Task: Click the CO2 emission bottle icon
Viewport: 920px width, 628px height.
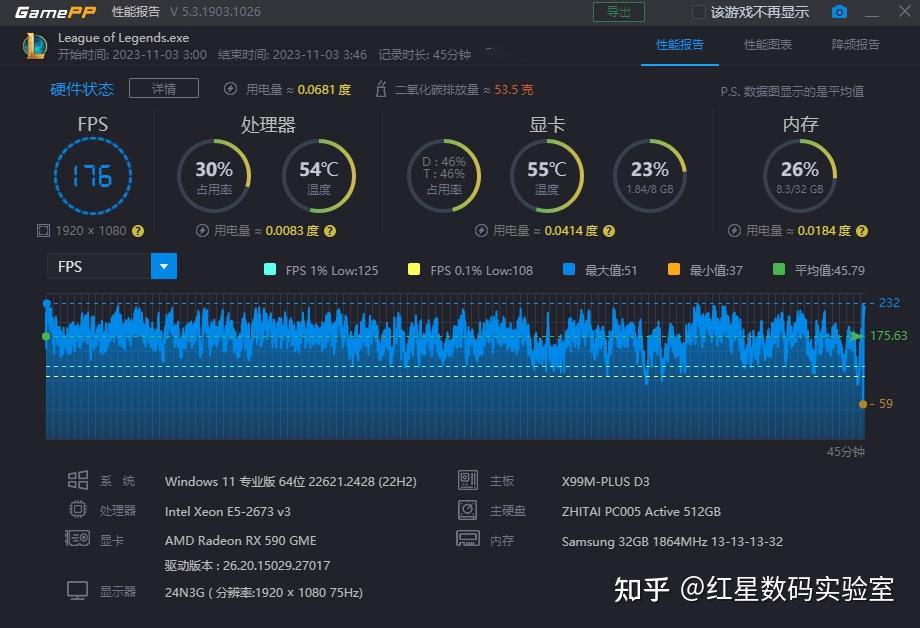Action: [381, 89]
